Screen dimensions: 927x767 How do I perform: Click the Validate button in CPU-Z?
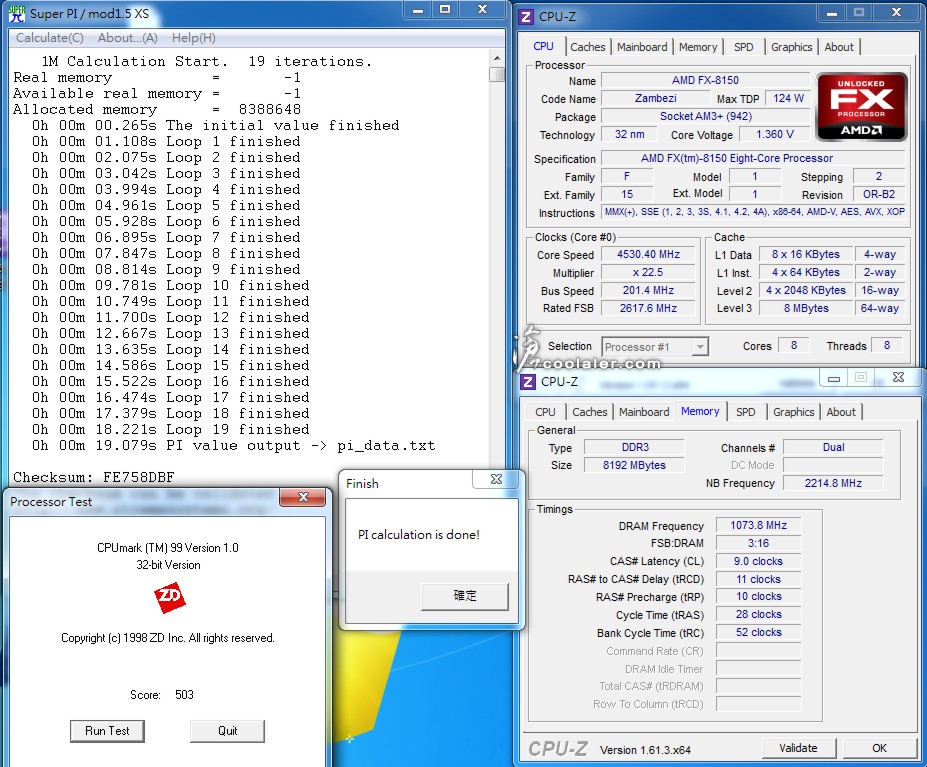coord(798,748)
